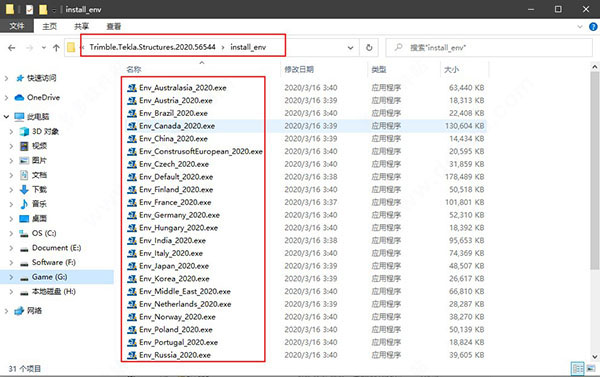
Task: Open the 音乐 folder in sidebar
Action: pos(39,204)
